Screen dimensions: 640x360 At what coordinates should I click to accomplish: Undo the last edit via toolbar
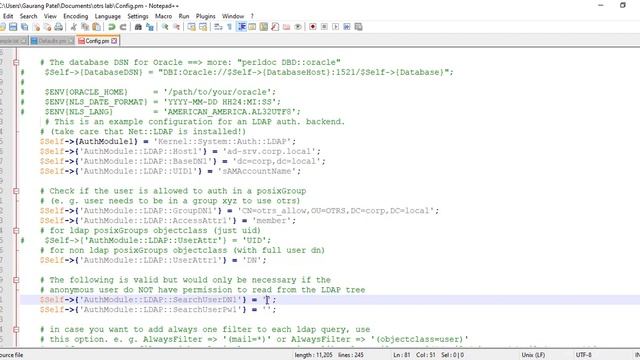pos(111,27)
